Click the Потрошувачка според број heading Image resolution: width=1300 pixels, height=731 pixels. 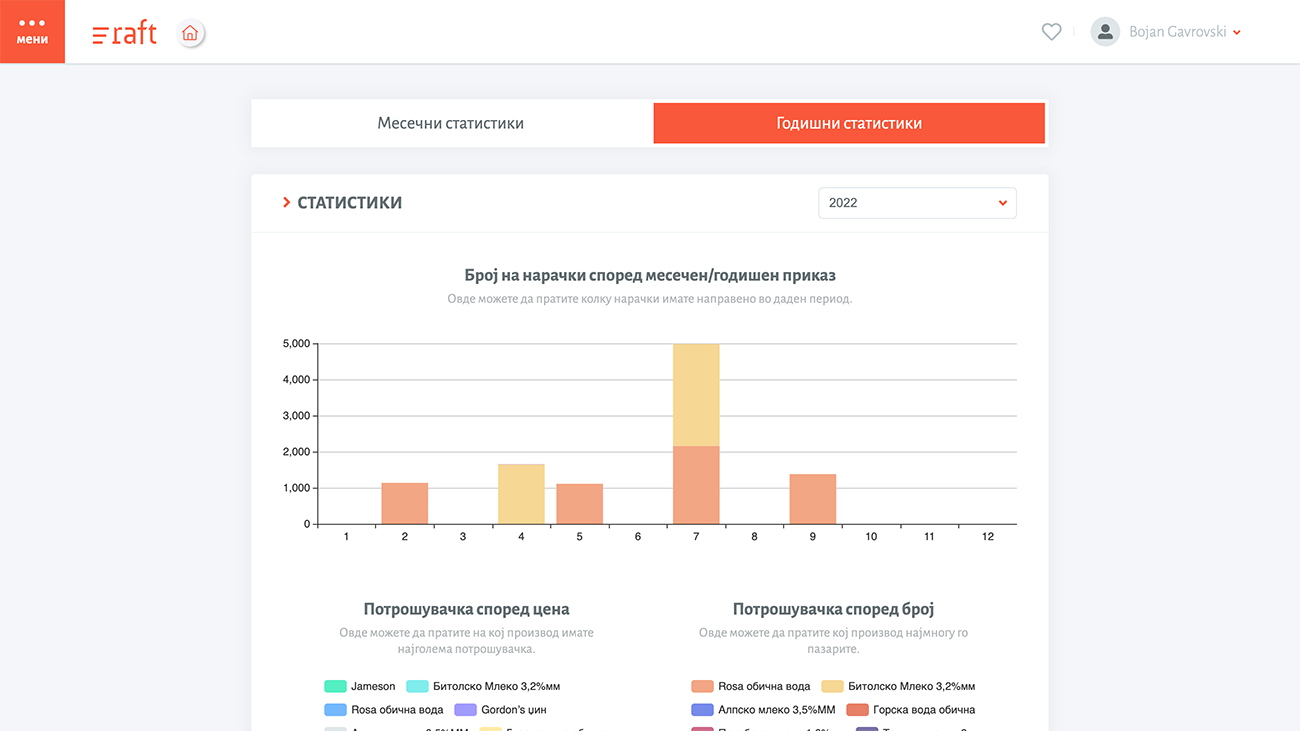point(834,609)
